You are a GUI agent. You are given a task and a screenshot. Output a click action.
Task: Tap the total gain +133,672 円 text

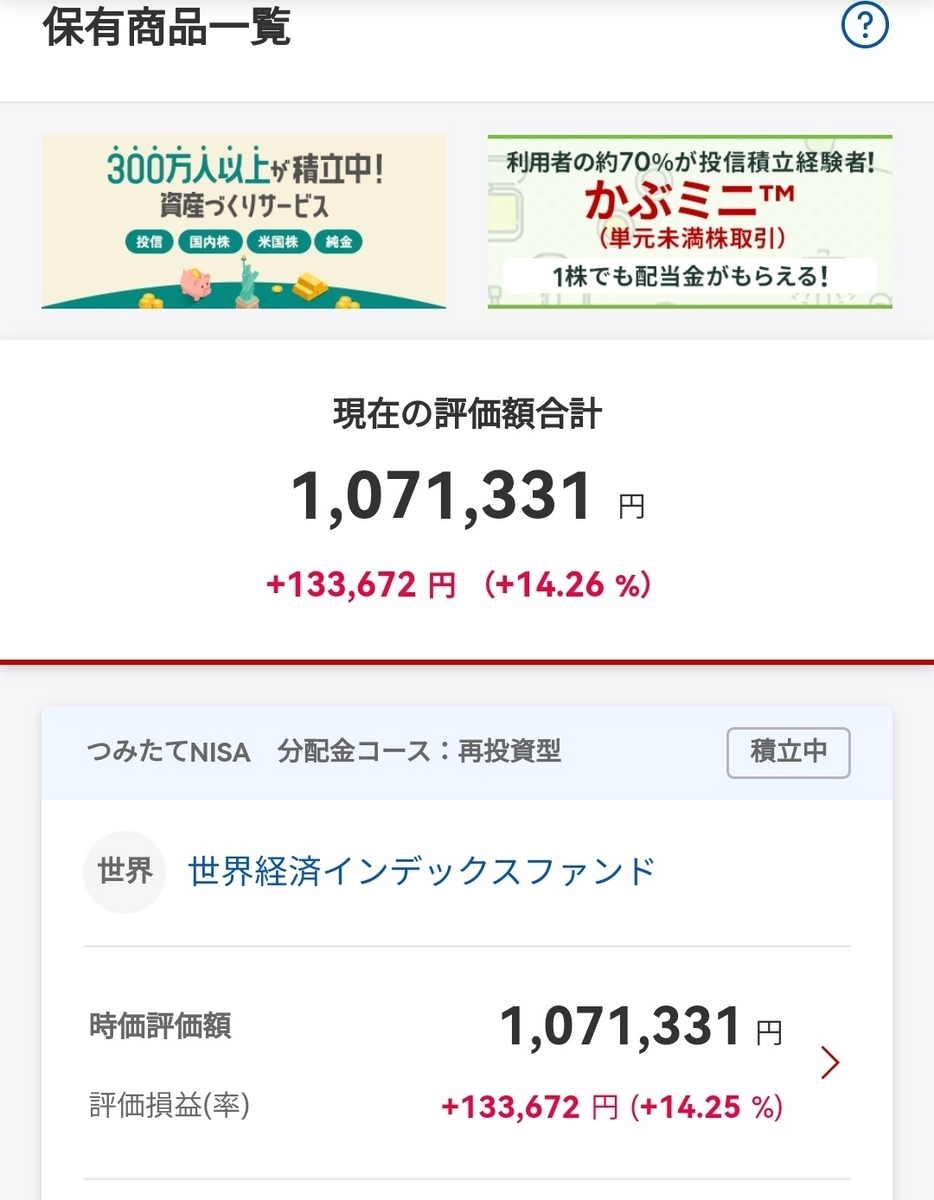361,584
